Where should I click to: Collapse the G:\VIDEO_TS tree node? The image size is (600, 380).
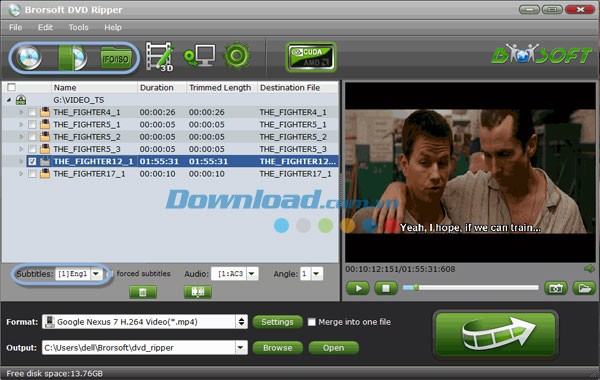(x=9, y=100)
